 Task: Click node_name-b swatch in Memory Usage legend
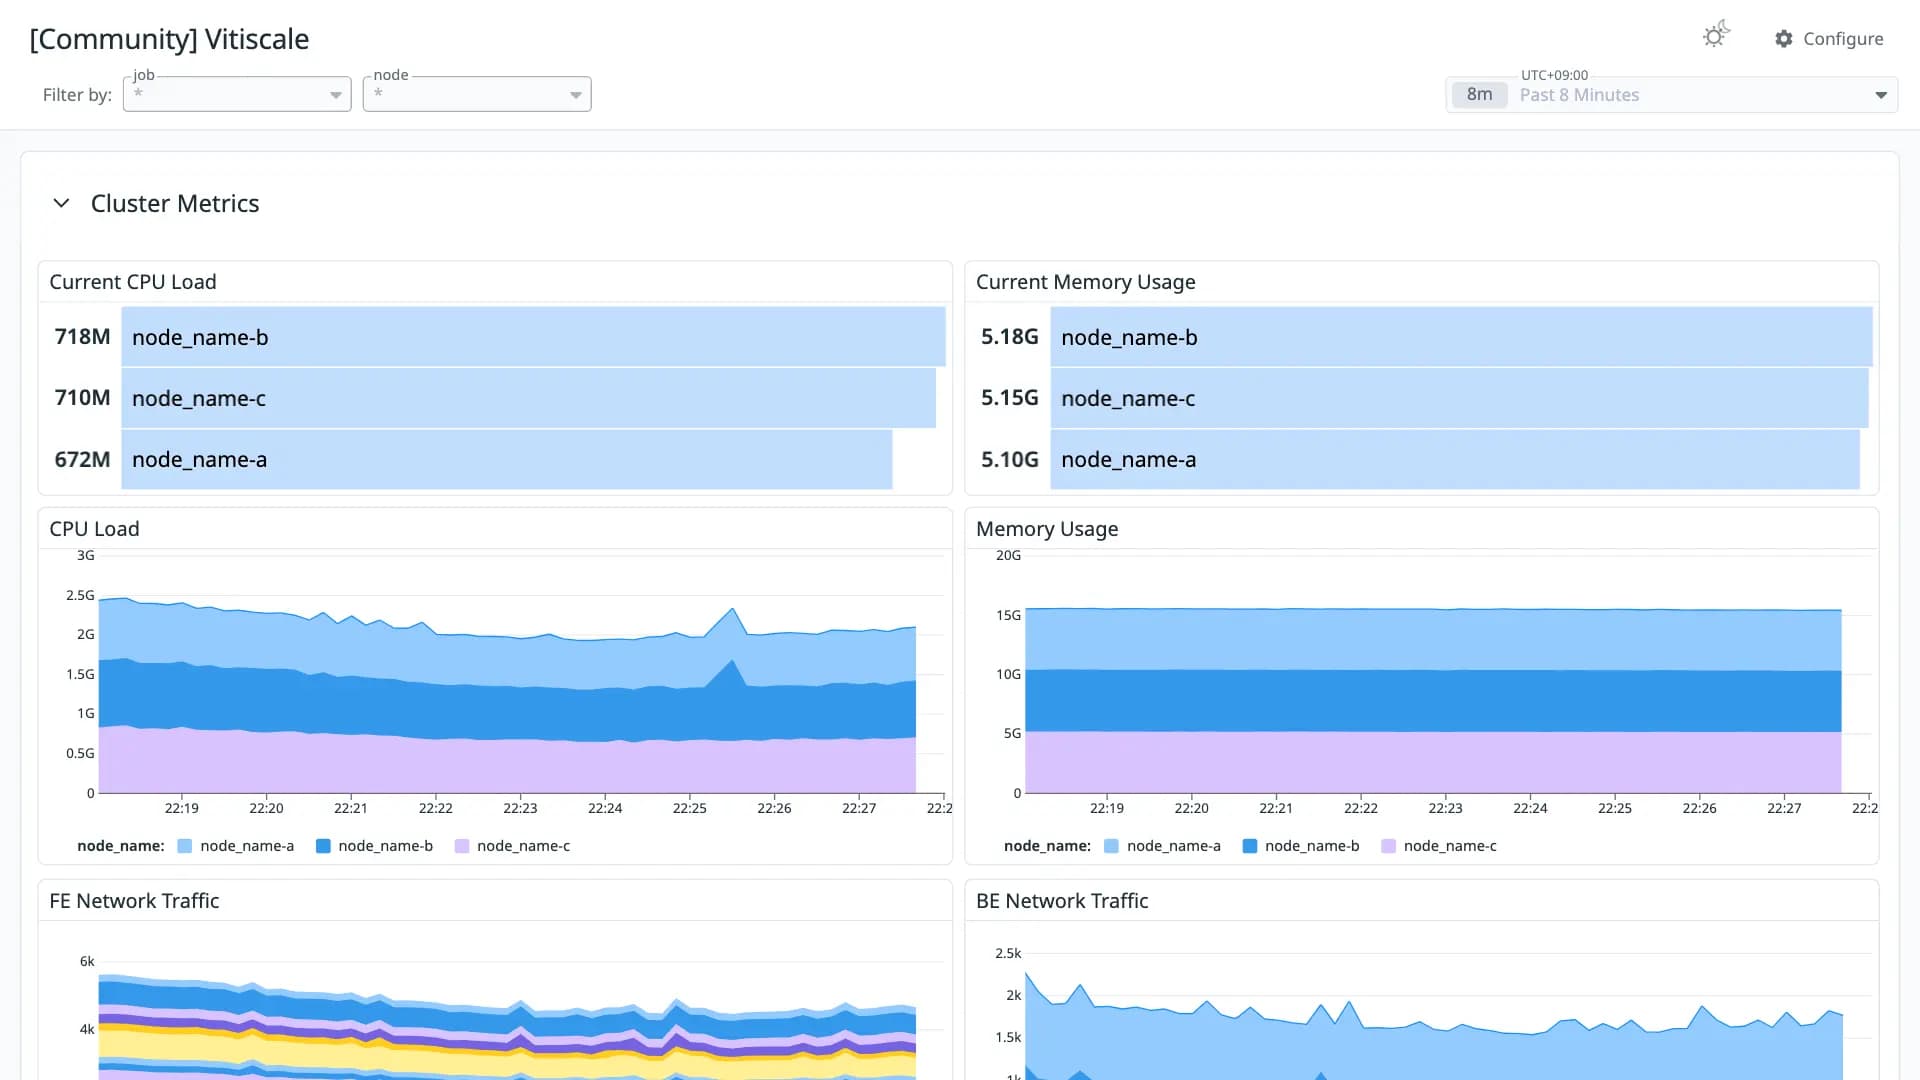(x=1249, y=846)
